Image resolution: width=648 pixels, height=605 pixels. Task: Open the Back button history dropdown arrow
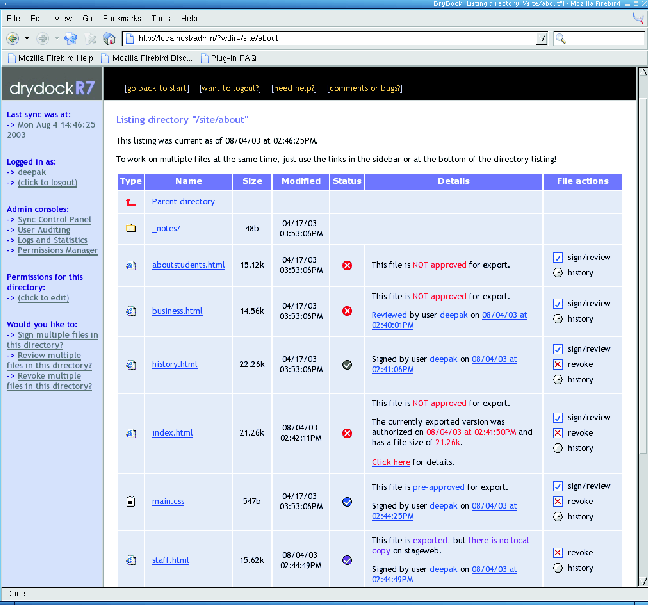tap(26, 38)
